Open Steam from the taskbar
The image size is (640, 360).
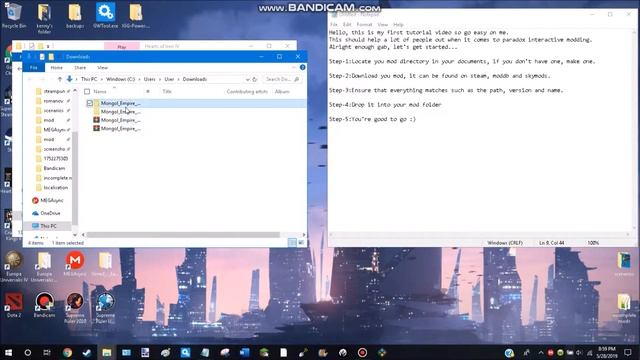pos(87,352)
